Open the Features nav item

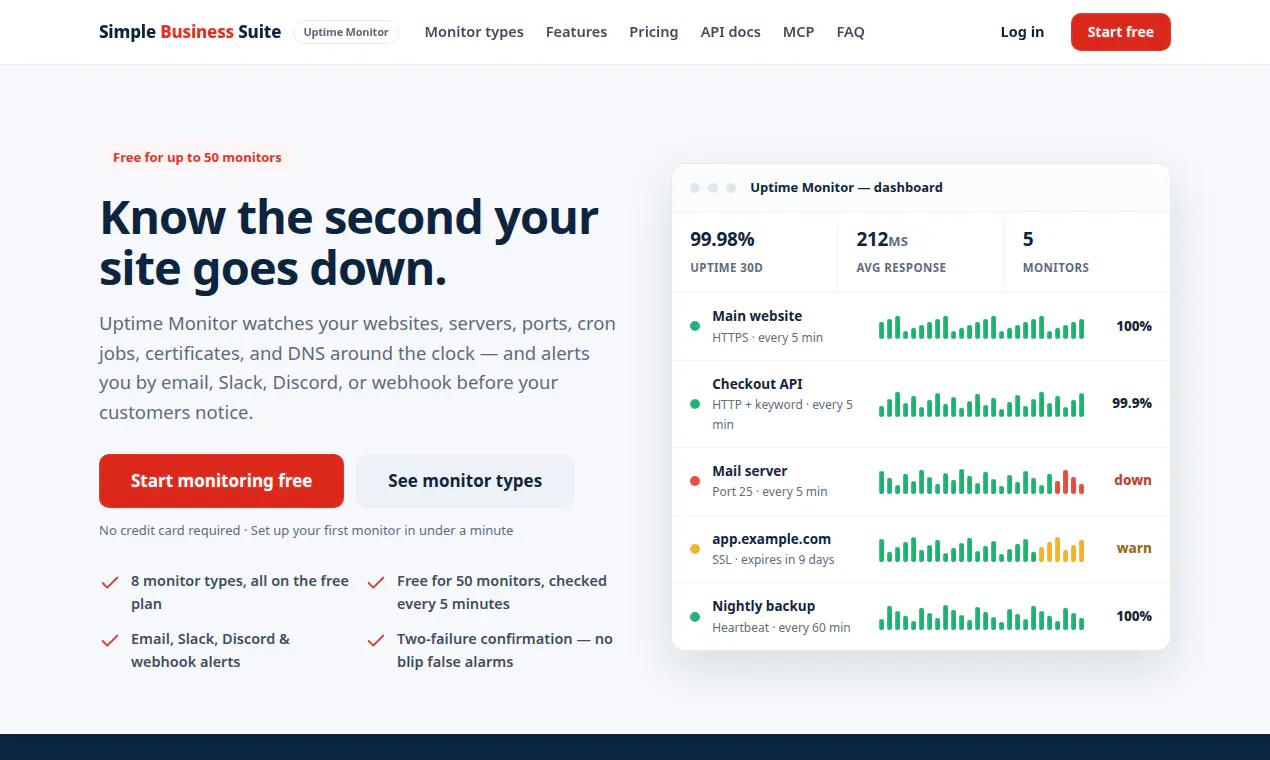[576, 32]
